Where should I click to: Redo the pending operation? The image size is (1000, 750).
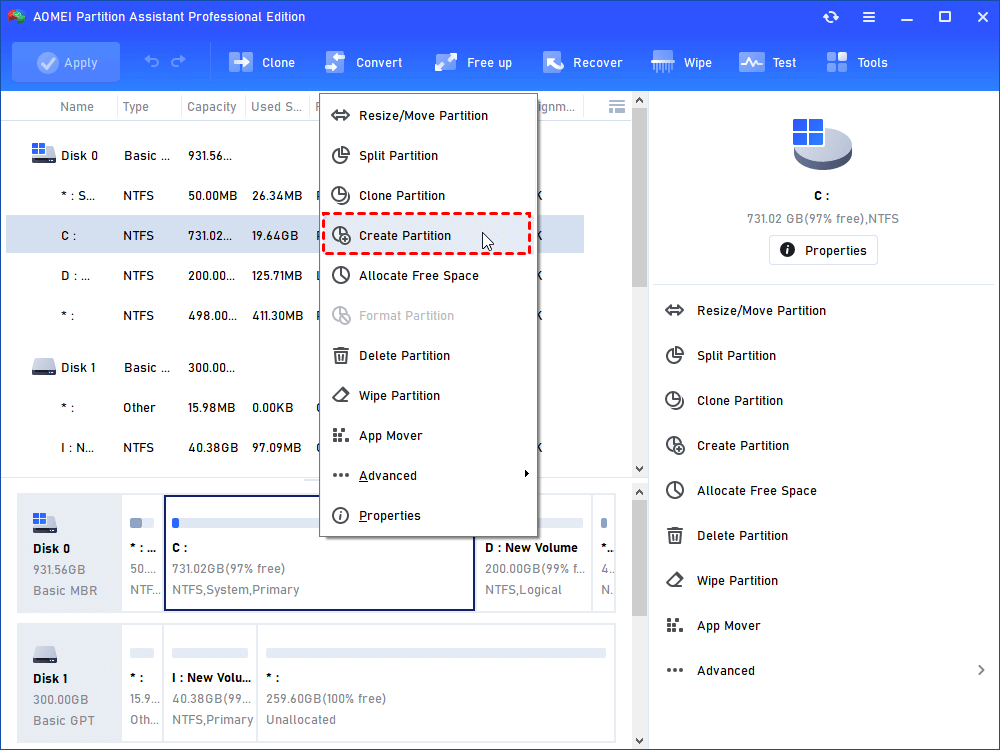[179, 62]
